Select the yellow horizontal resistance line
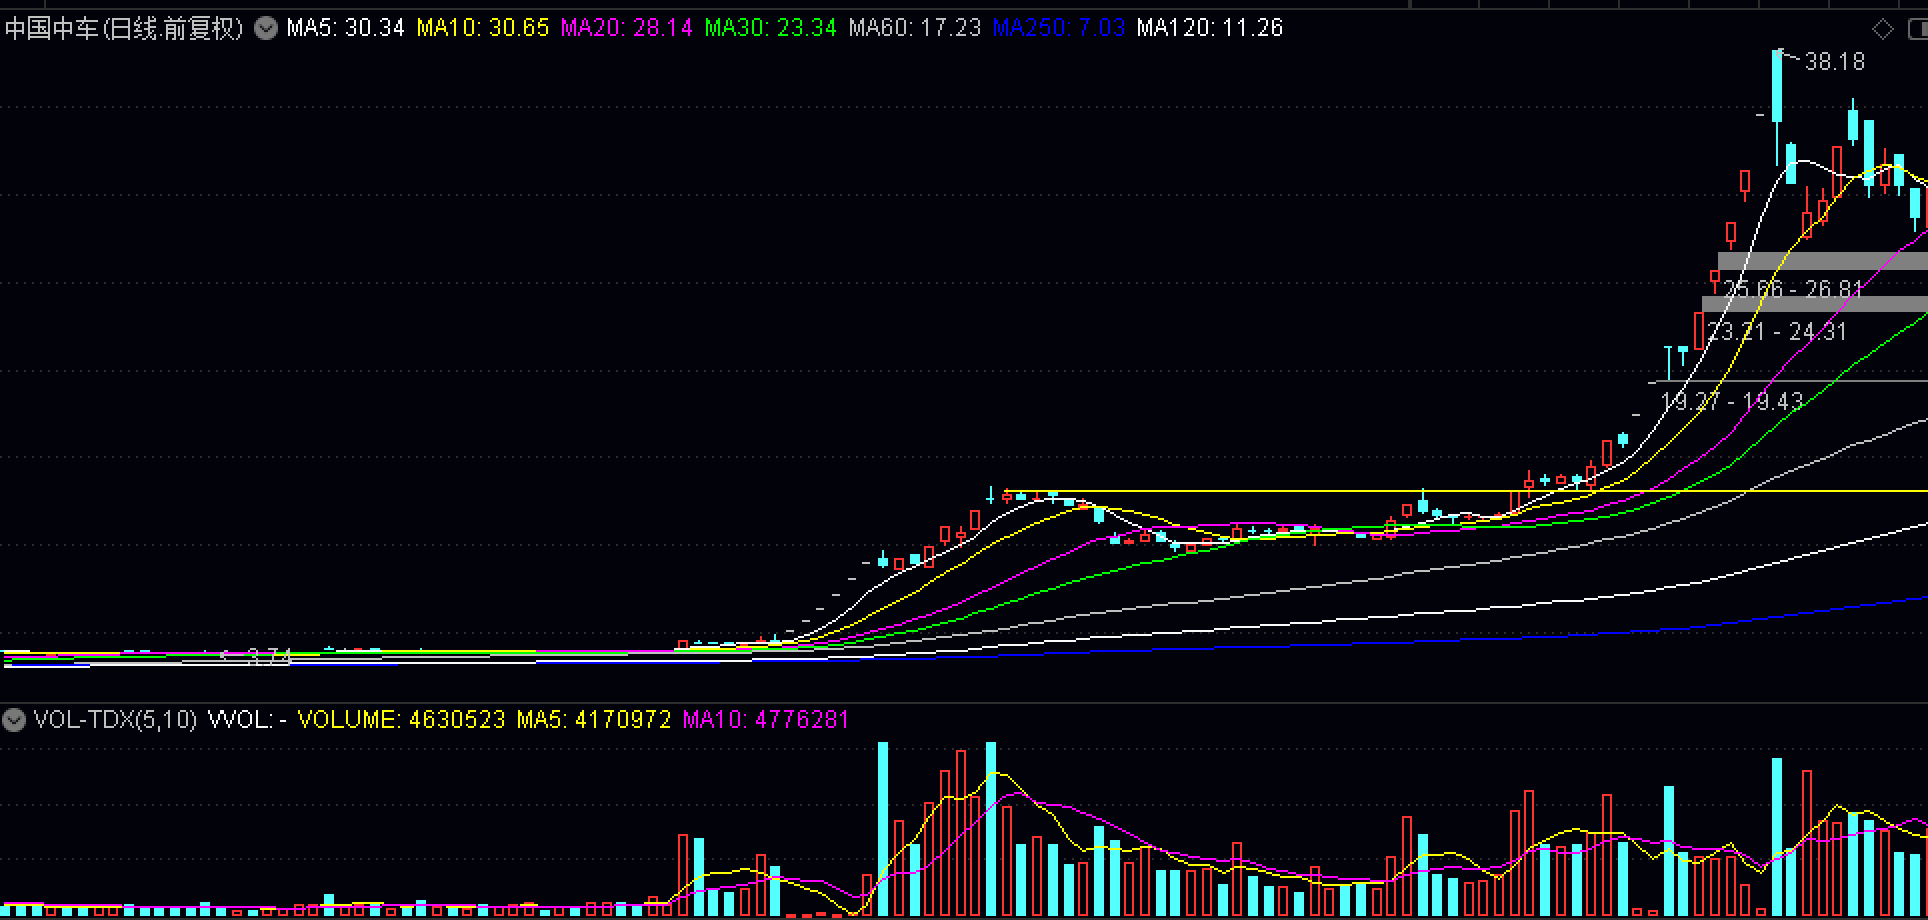Viewport: 1928px width, 920px height. coord(1466,491)
